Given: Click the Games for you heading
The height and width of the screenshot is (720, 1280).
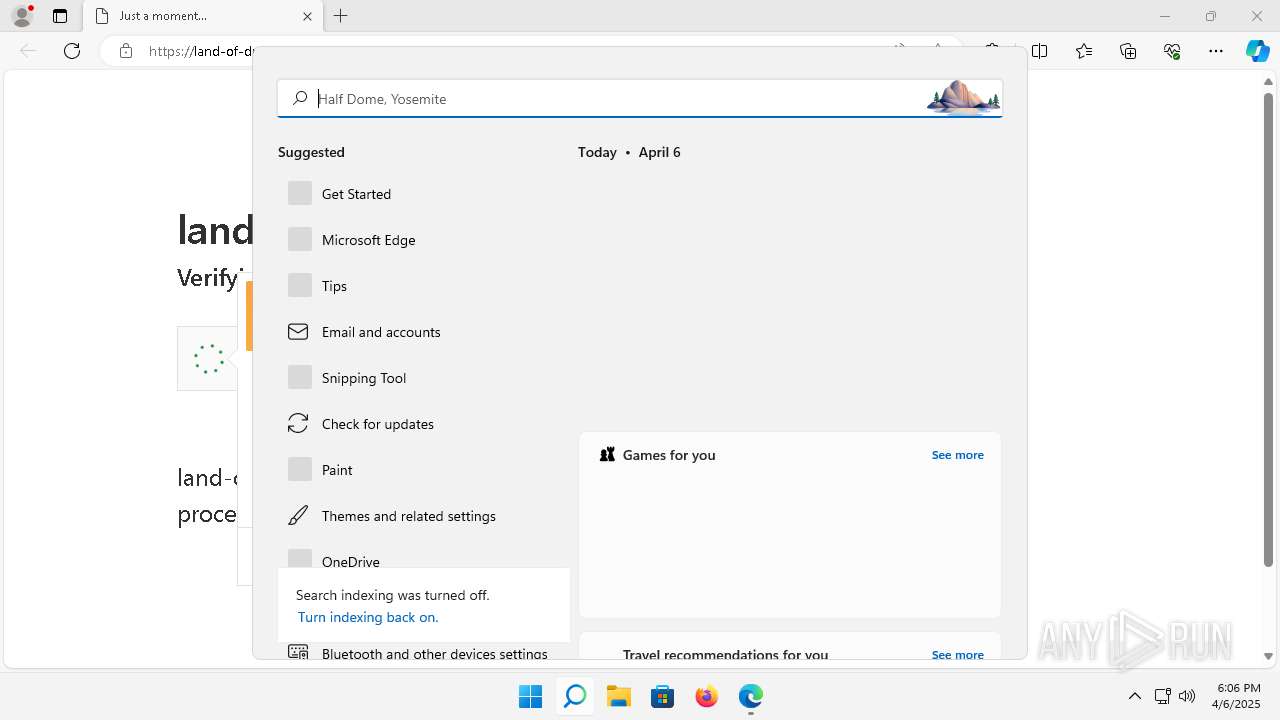Looking at the screenshot, I should tap(669, 455).
